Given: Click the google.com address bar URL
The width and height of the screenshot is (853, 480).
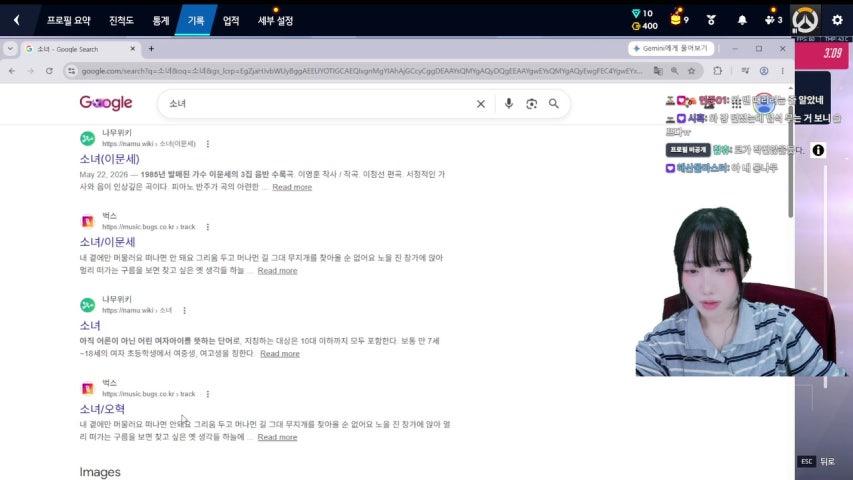Looking at the screenshot, I should click(x=361, y=71).
